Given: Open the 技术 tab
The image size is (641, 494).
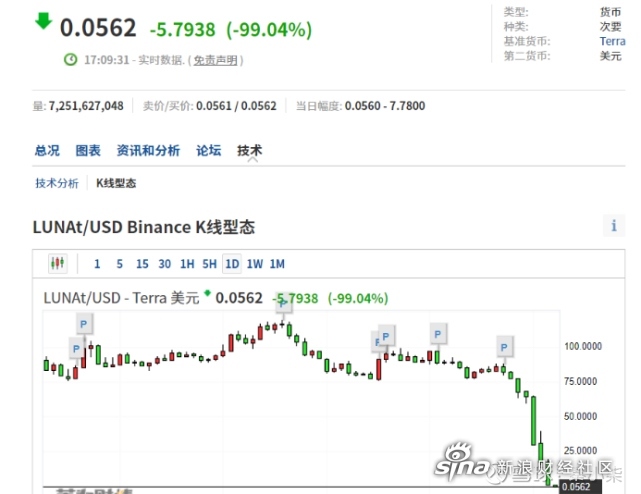Looking at the screenshot, I should (249, 150).
